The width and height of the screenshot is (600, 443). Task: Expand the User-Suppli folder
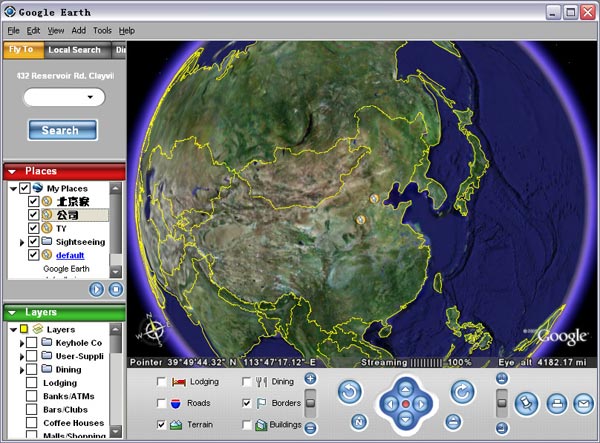tap(22, 357)
